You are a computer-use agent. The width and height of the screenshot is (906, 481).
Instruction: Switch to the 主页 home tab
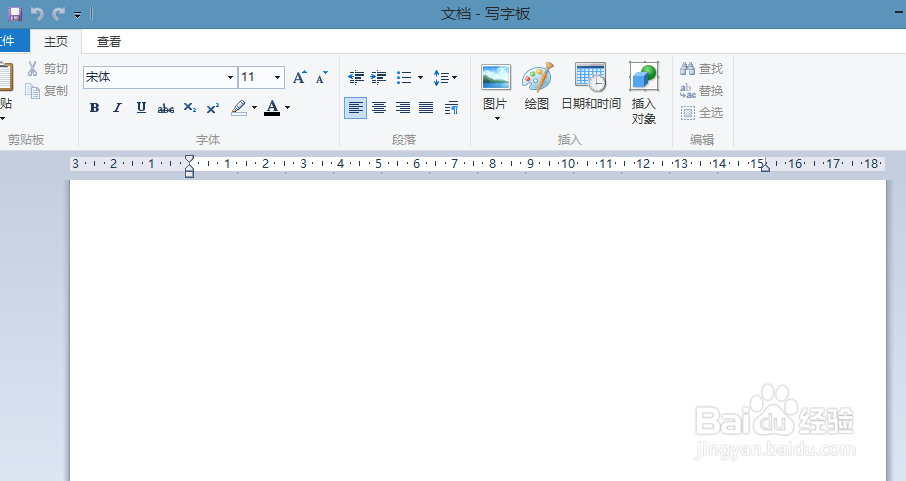(x=56, y=41)
